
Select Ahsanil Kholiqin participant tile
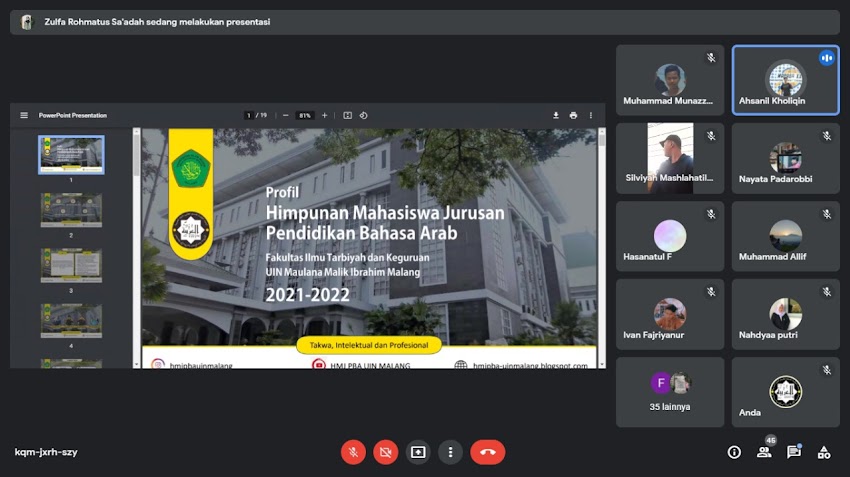(785, 80)
